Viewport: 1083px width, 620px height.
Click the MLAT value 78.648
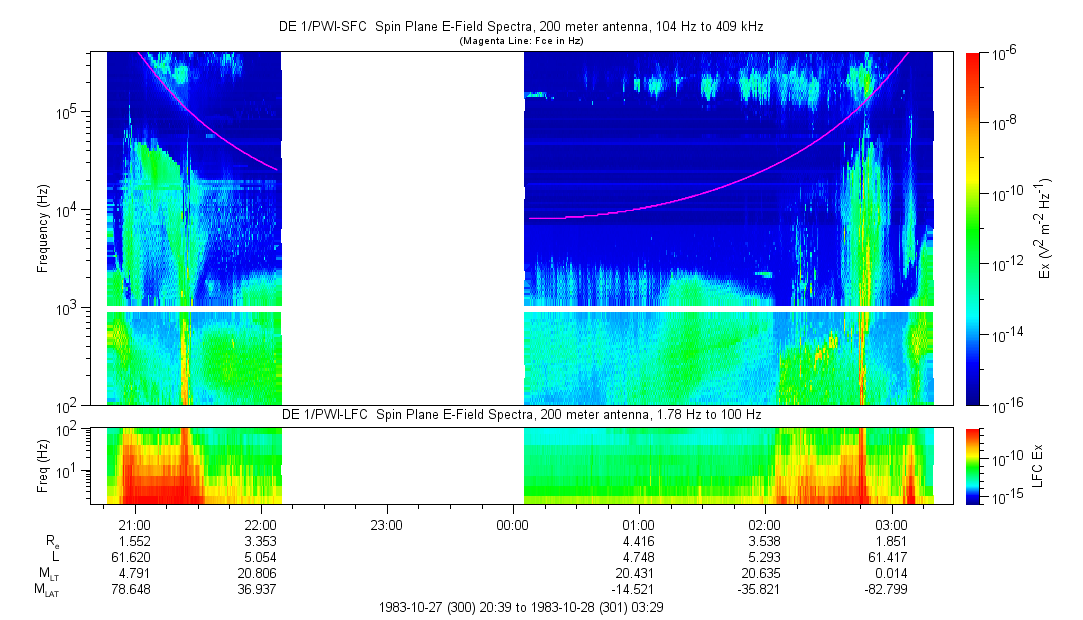135,590
